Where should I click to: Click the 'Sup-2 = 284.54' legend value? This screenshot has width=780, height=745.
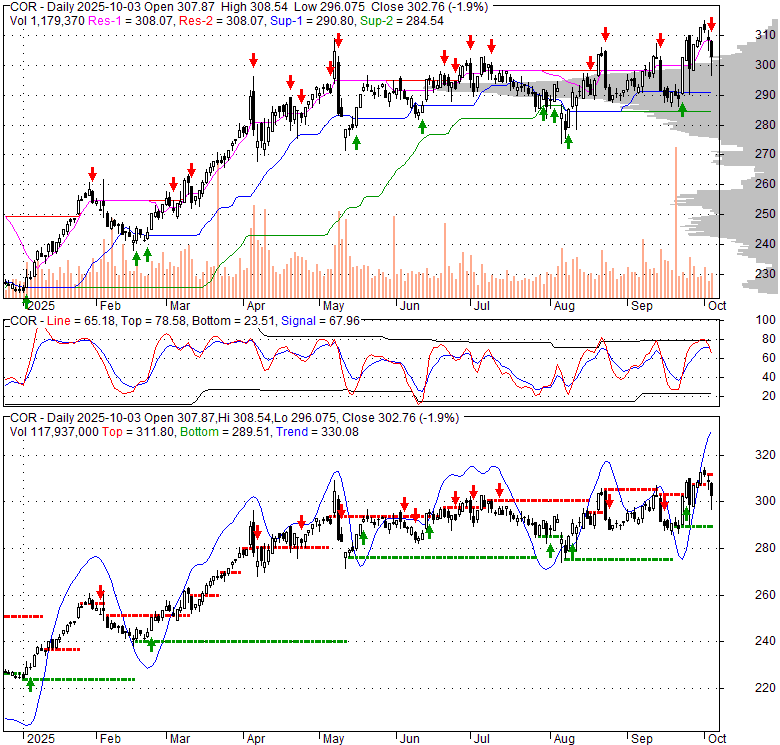(x=402, y=21)
